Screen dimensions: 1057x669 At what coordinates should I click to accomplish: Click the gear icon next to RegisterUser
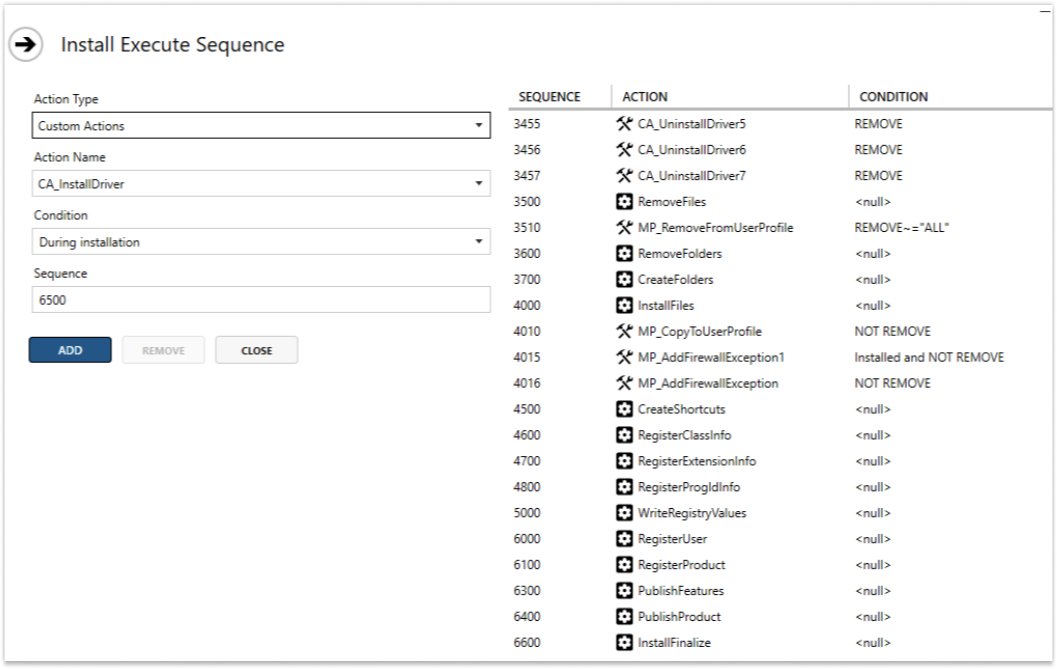624,539
